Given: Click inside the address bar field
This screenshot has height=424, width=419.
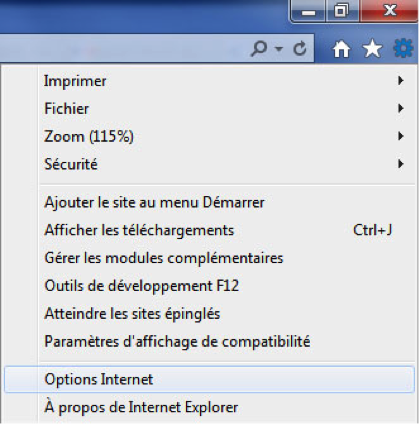Looking at the screenshot, I should pos(123,49).
